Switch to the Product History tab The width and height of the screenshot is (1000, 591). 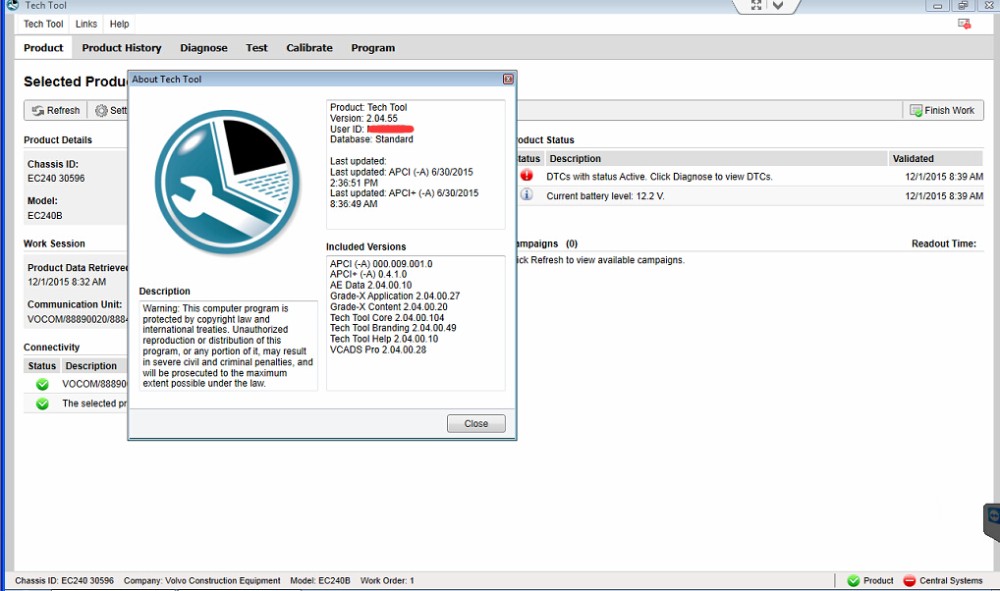pos(121,48)
